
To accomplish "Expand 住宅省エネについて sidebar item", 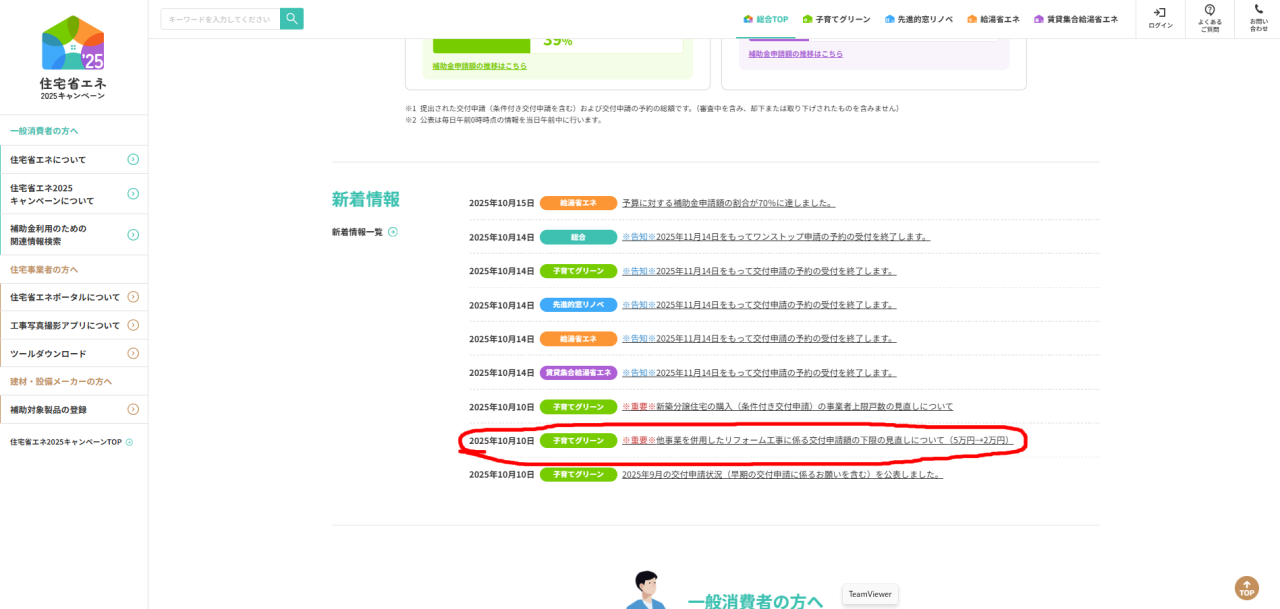I will (x=133, y=160).
